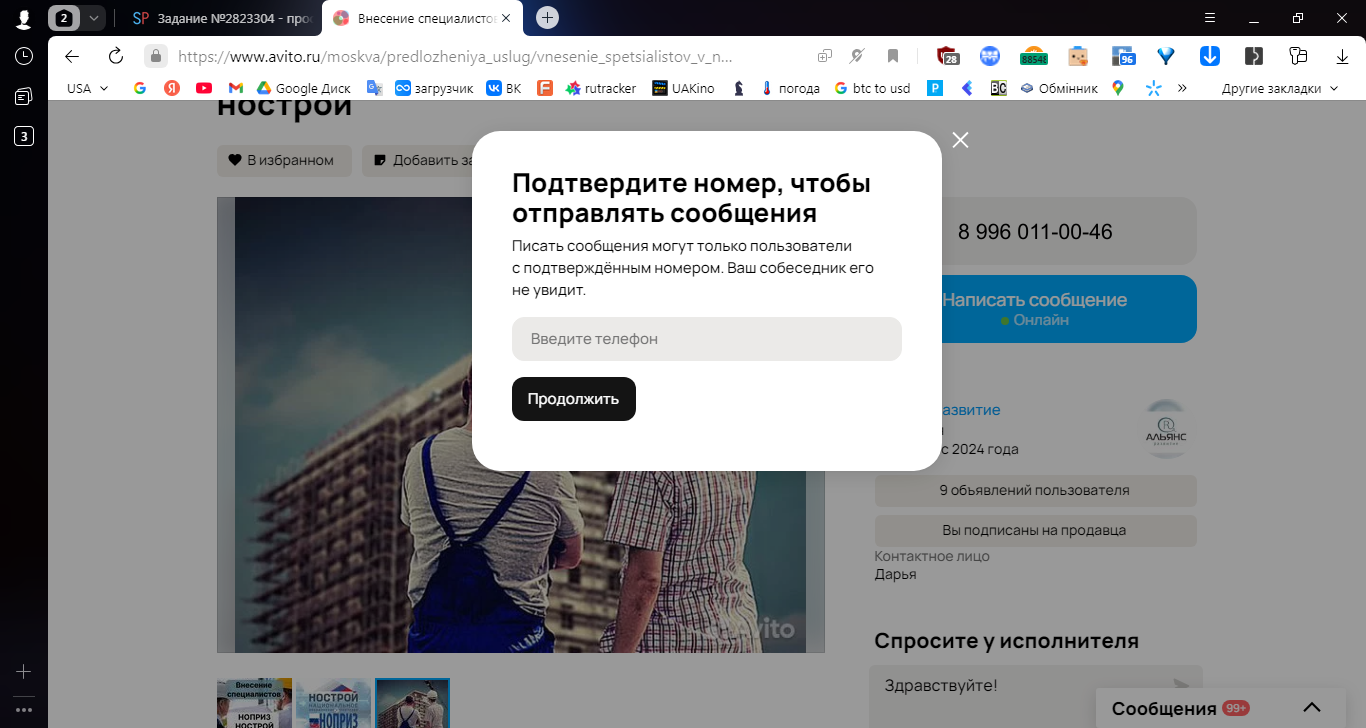
Task: Open the загрузчик bookmark
Action: (434, 88)
